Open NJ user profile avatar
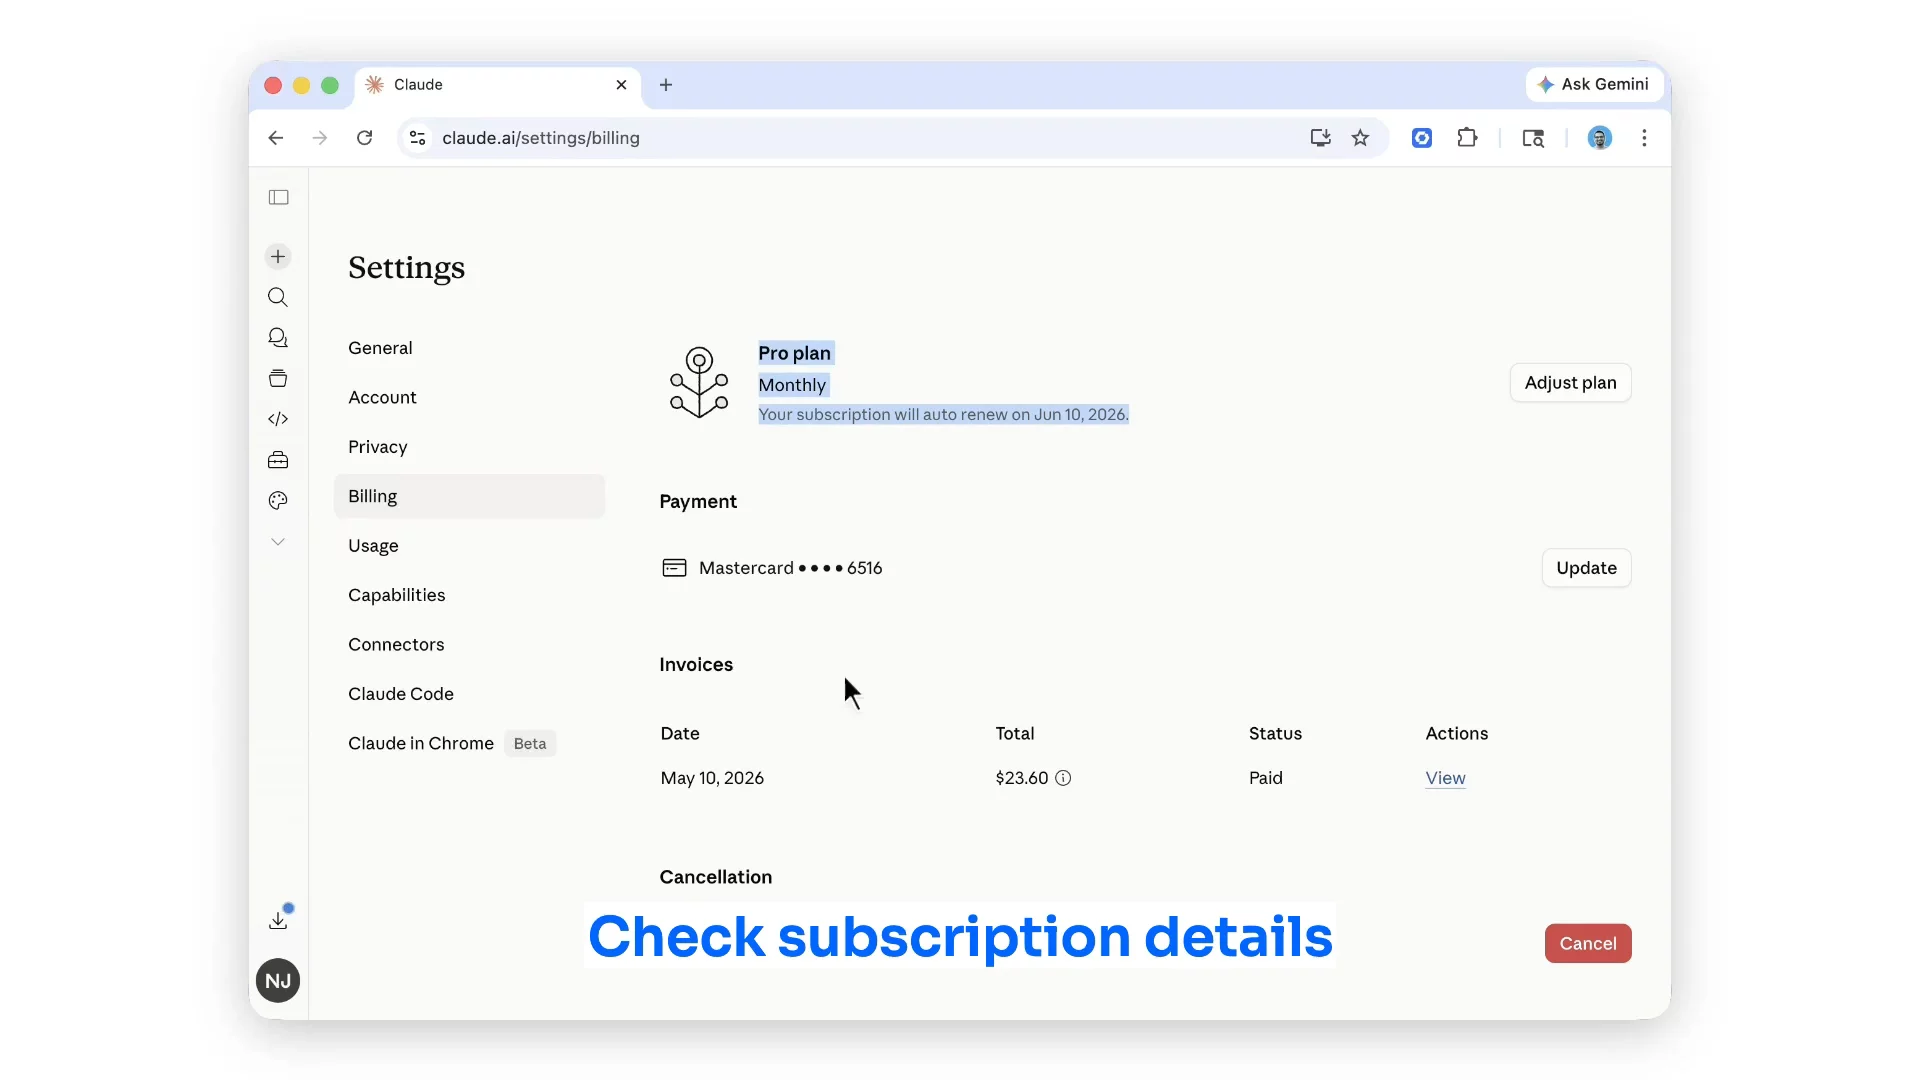Viewport: 1920px width, 1080px height. [278, 981]
